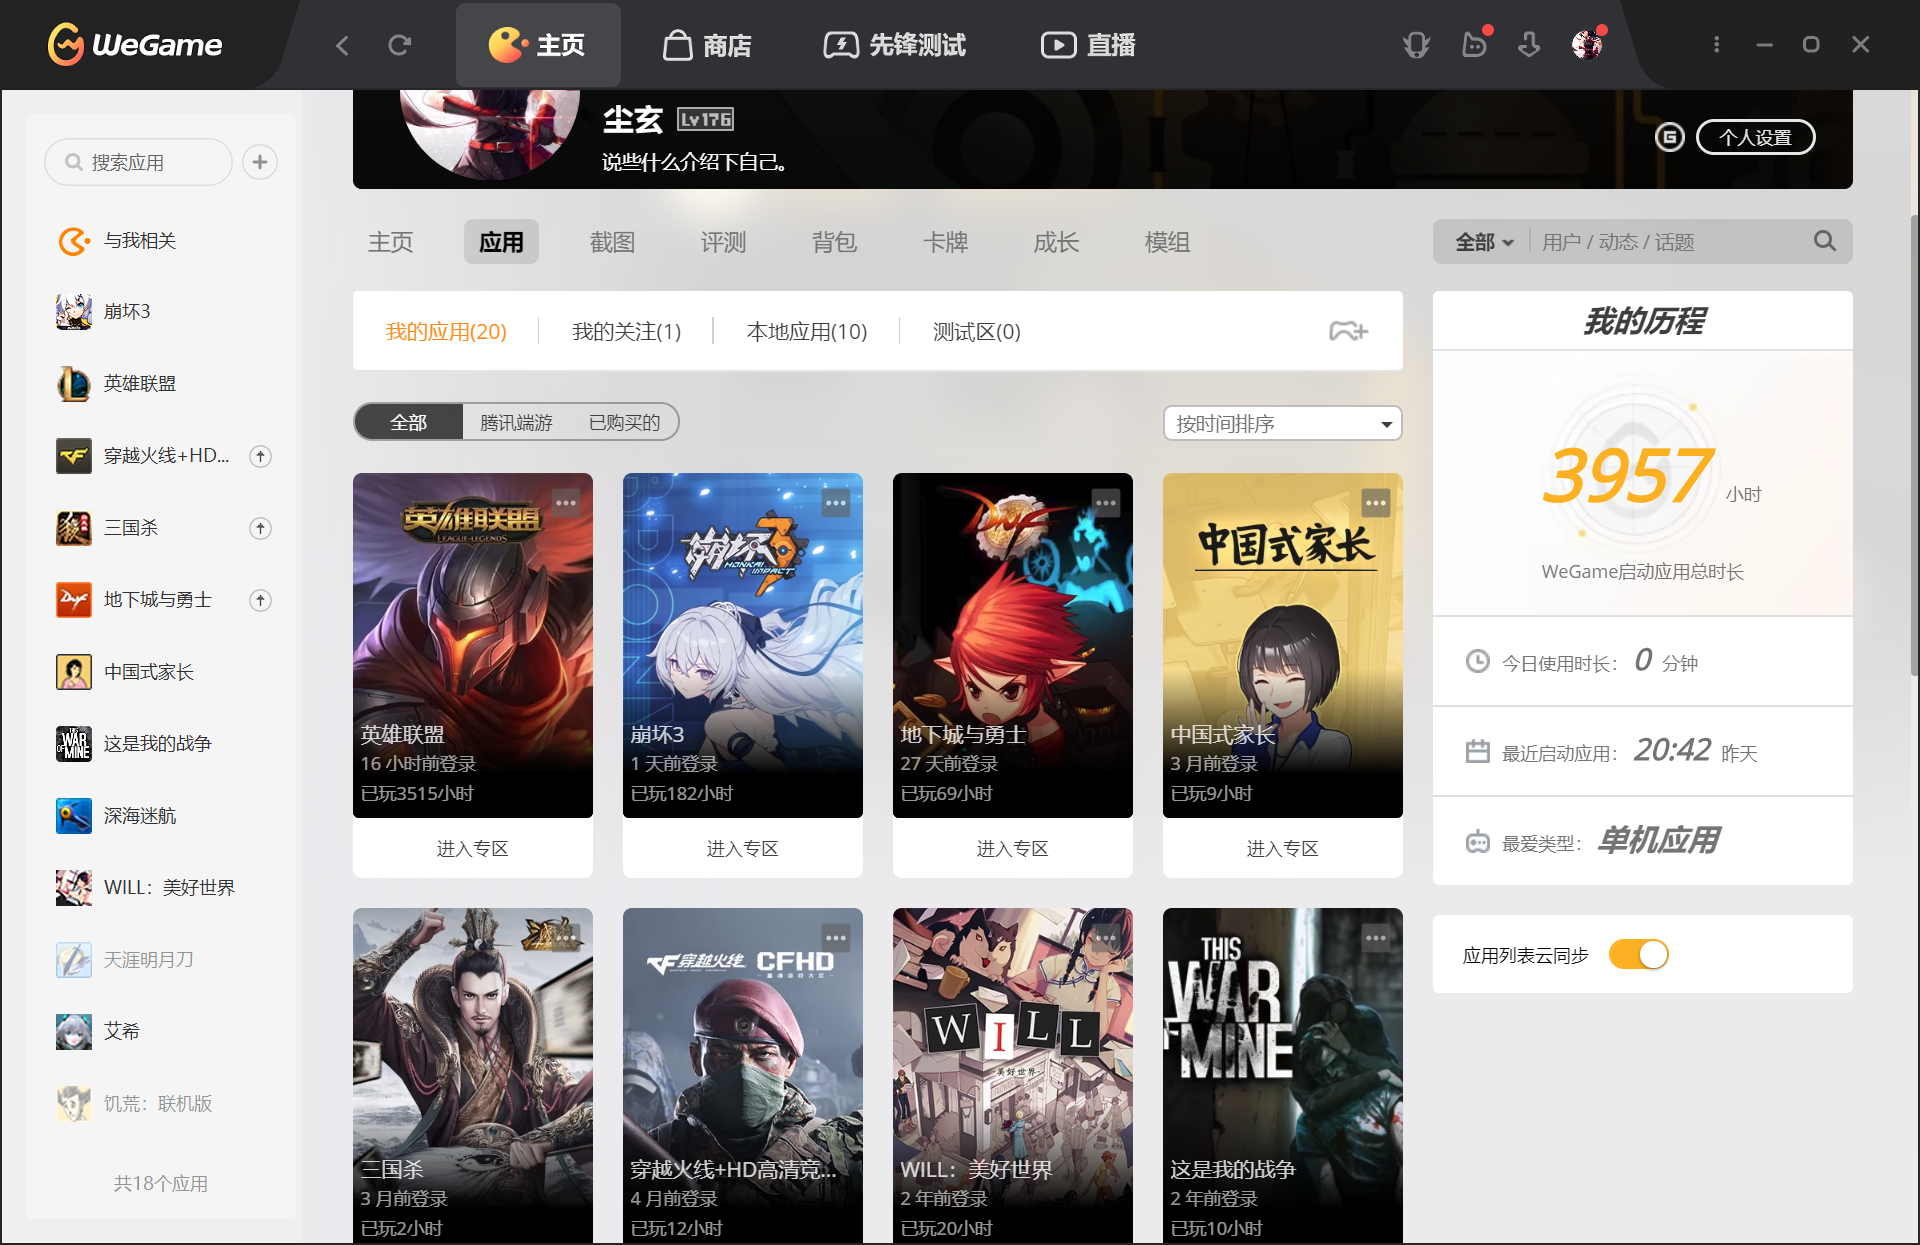Open the 直播 top tab
Screen dimensions: 1920x1245
point(1088,45)
